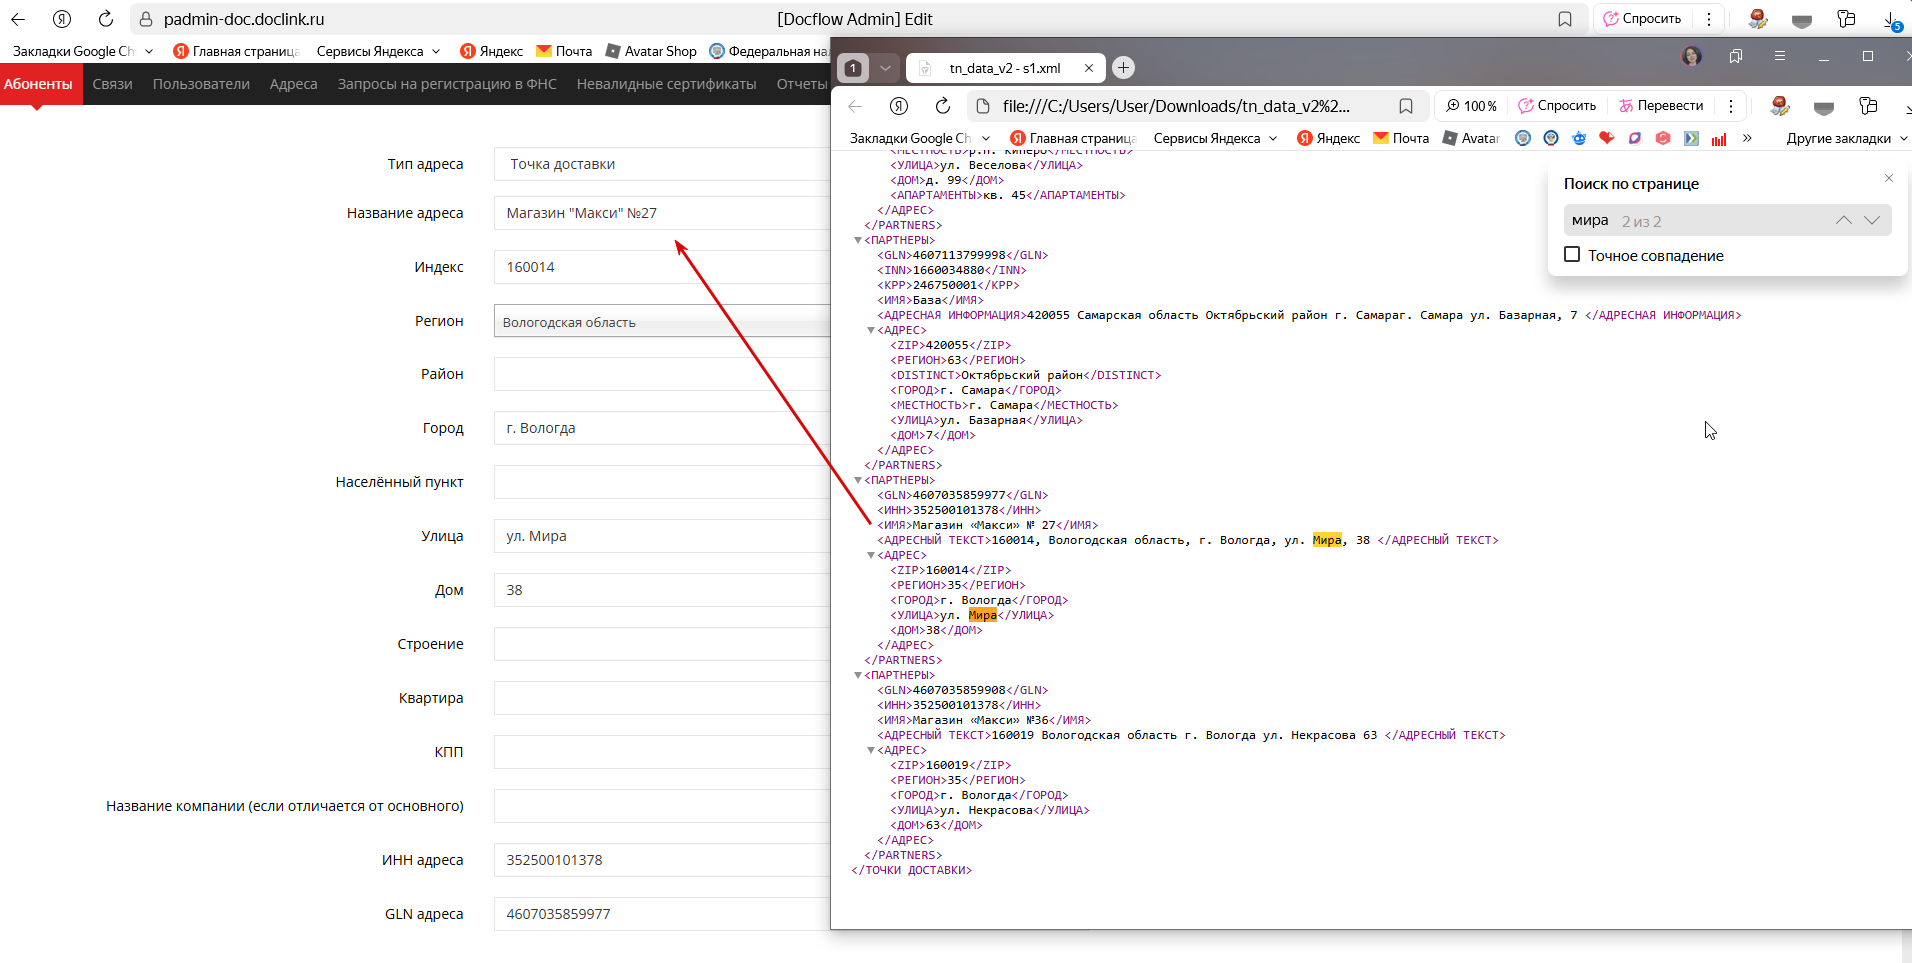Click Спросить button in XML window
Image resolution: width=1912 pixels, height=963 pixels.
[x=1557, y=106]
